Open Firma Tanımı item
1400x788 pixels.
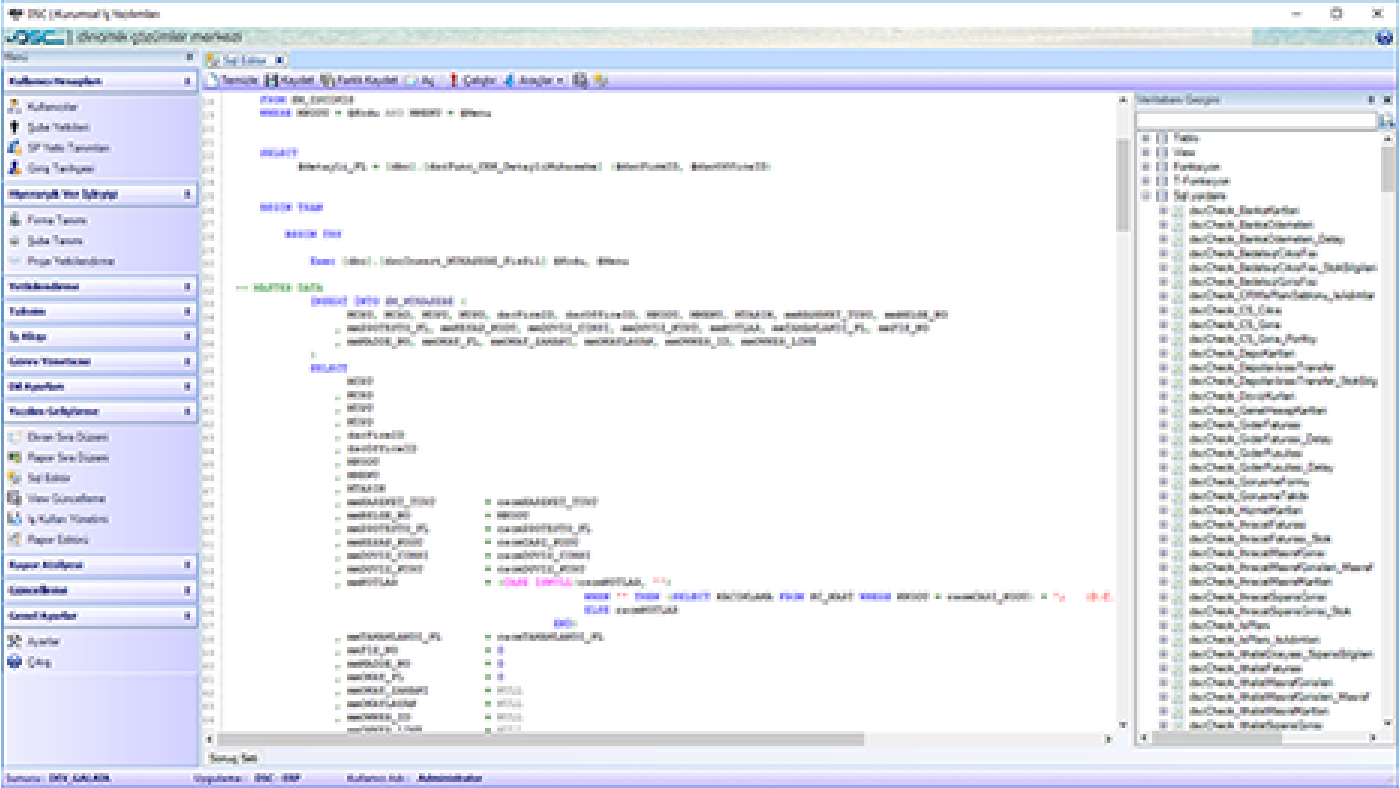47,220
